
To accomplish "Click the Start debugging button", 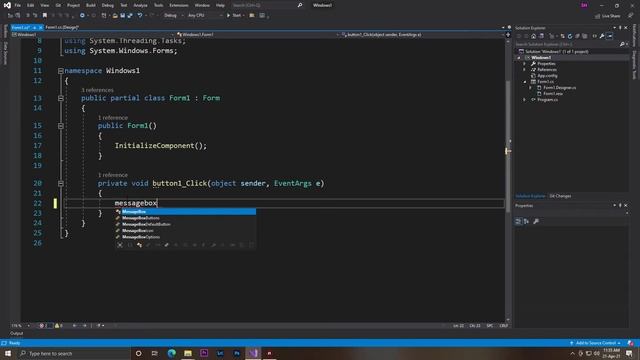I will (x=234, y=16).
